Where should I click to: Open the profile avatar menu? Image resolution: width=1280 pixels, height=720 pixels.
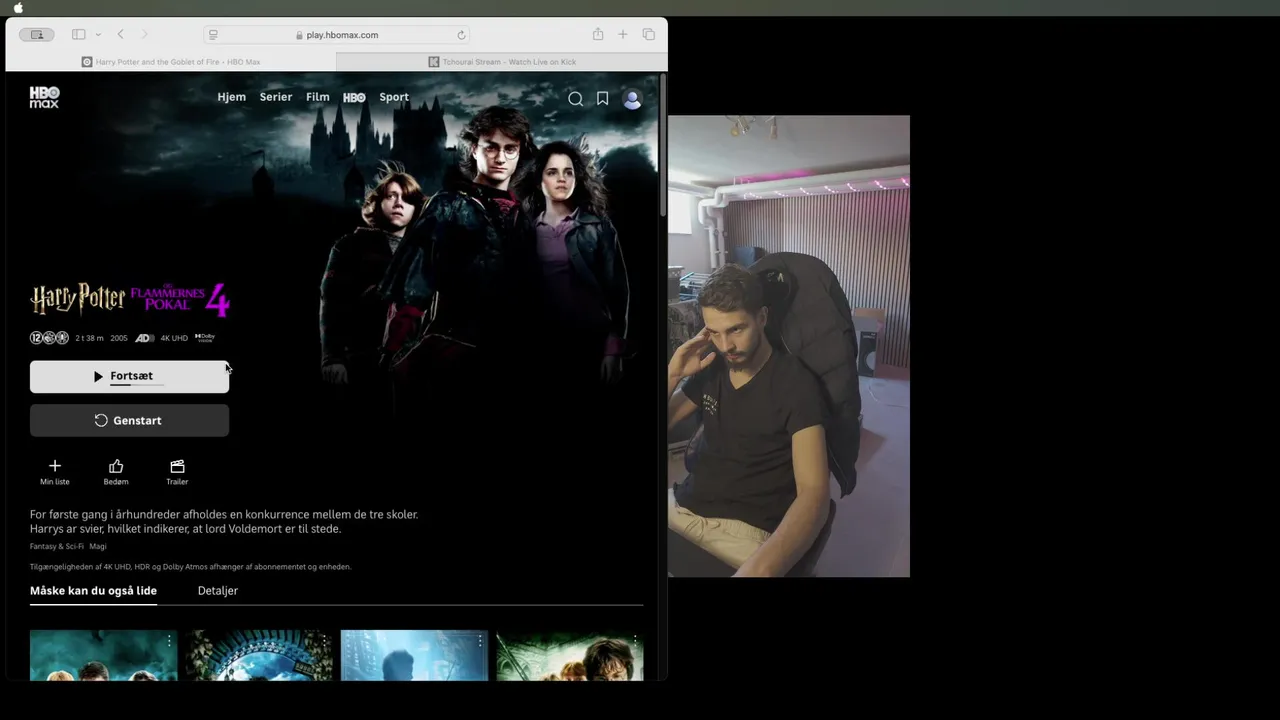click(632, 99)
